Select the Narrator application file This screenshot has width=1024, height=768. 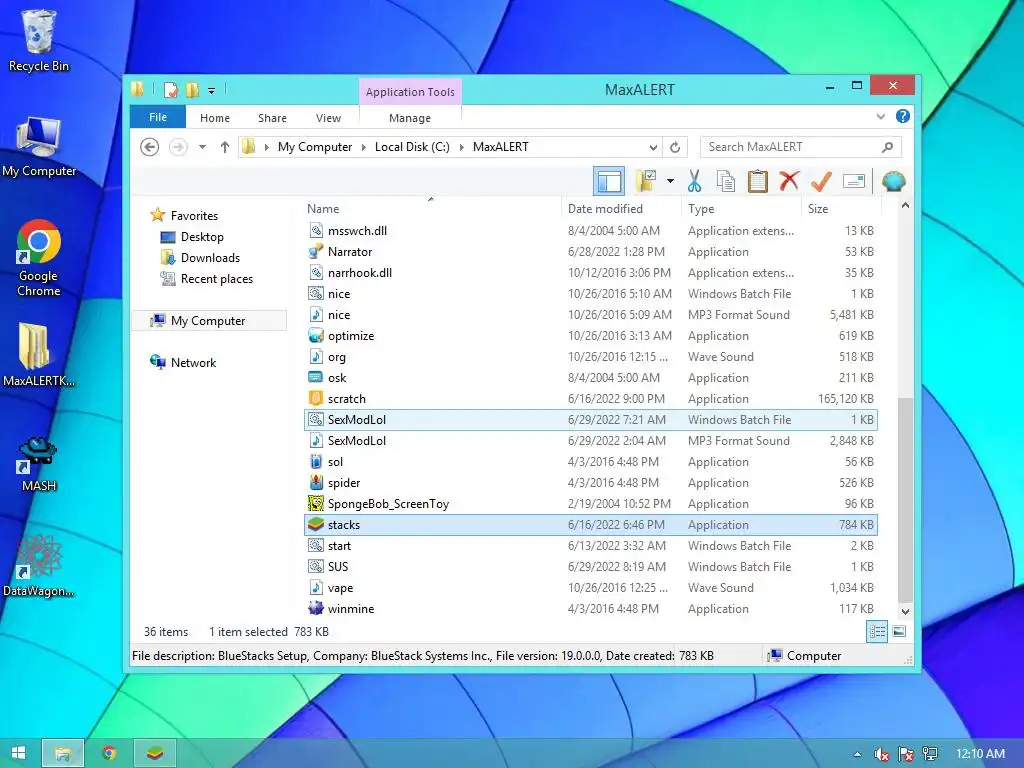(591, 251)
